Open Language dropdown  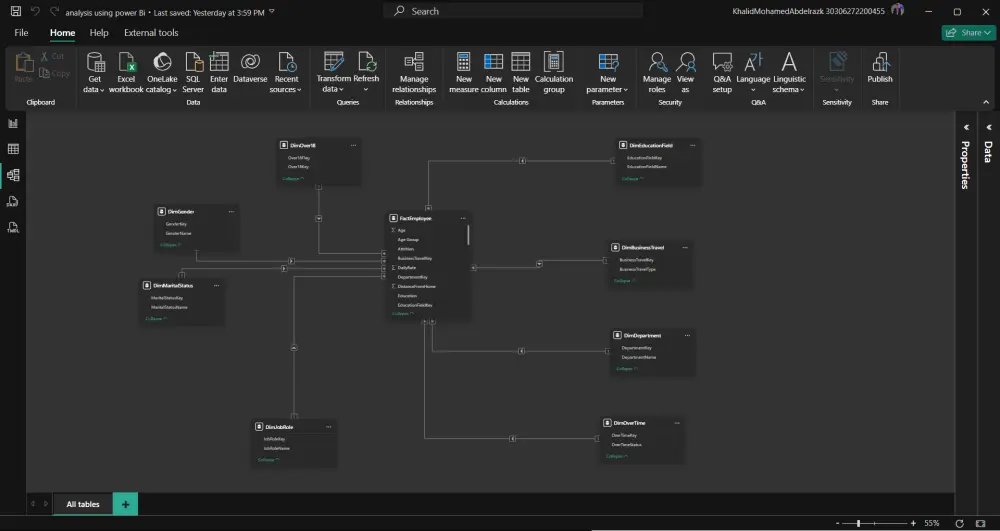click(753, 73)
